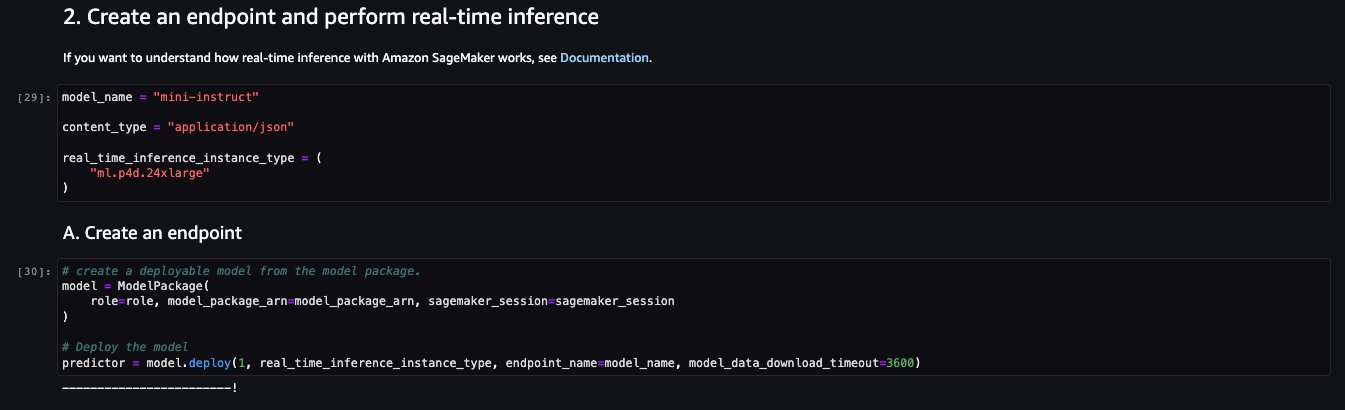1345x410 pixels.
Task: Select the cell prompt [29]:
Action: pyautogui.click(x=35, y=98)
